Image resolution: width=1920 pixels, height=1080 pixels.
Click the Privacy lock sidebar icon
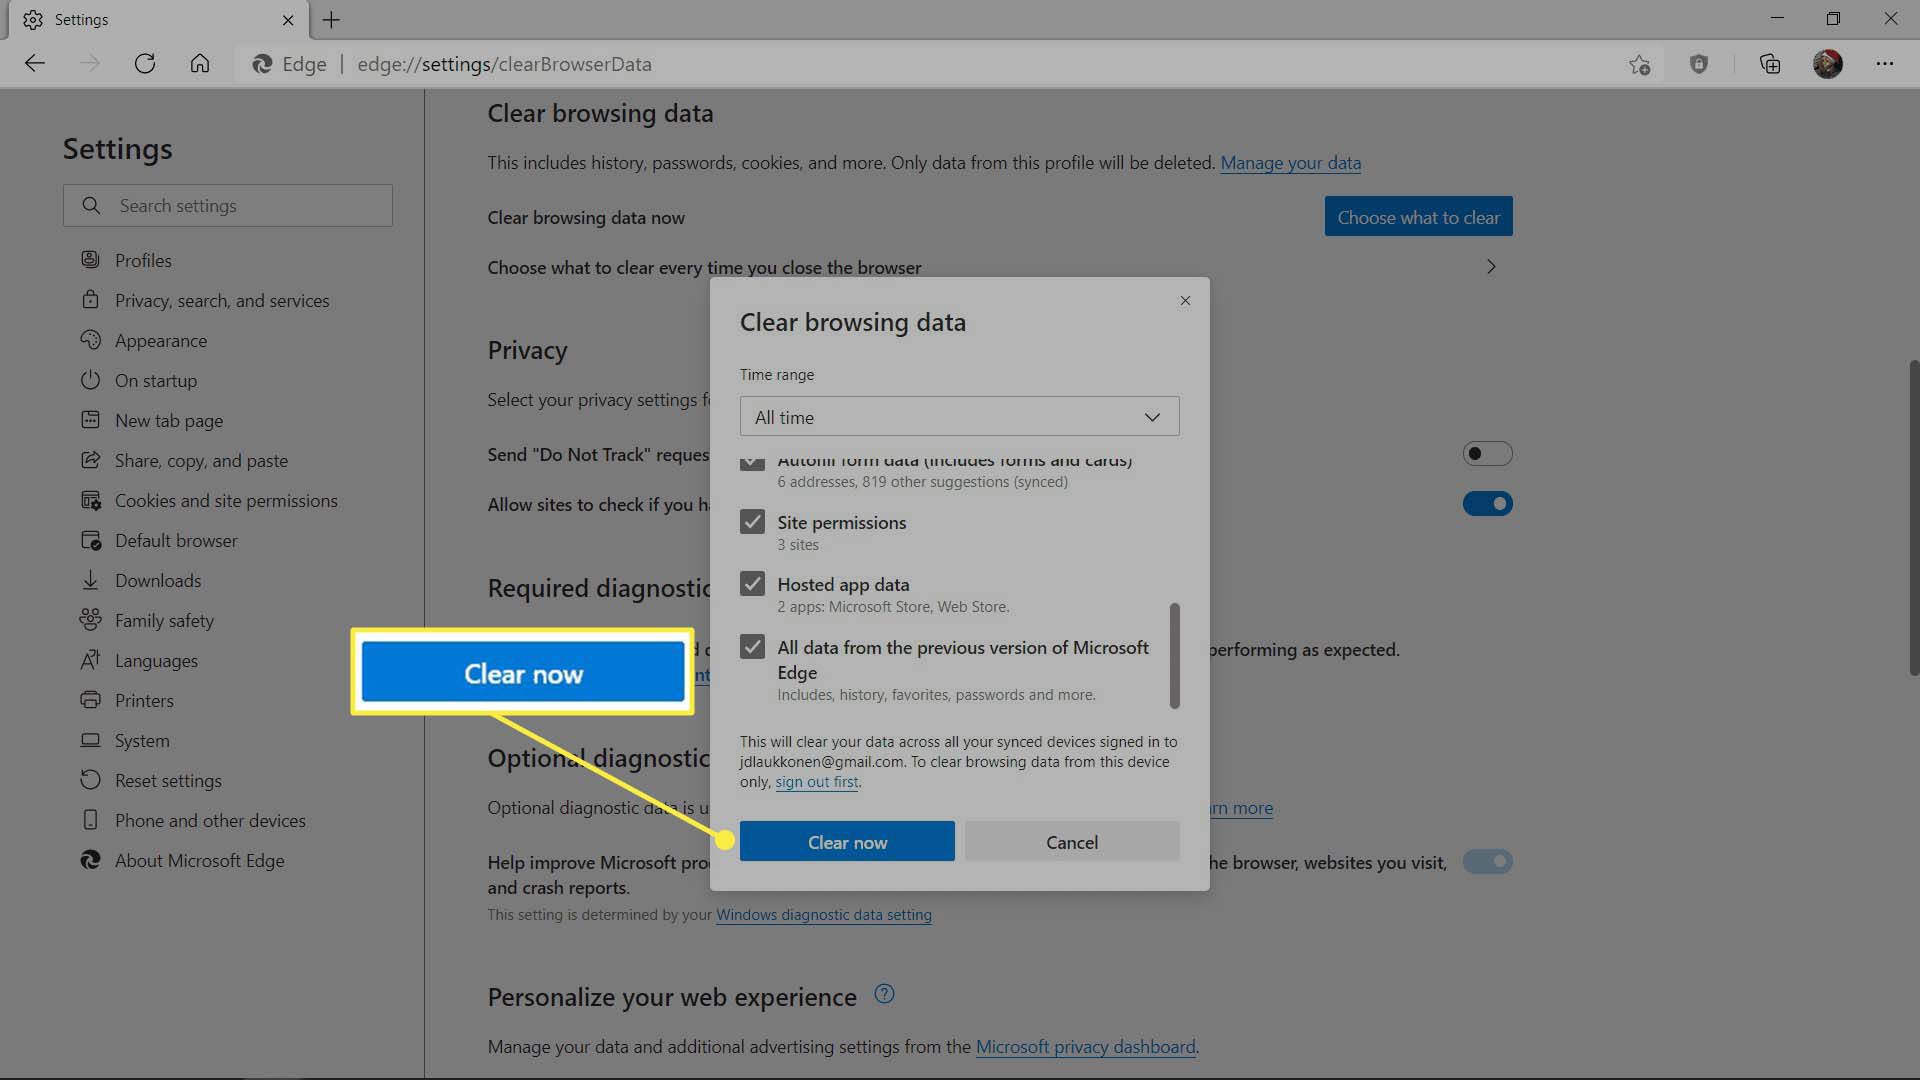coord(90,300)
